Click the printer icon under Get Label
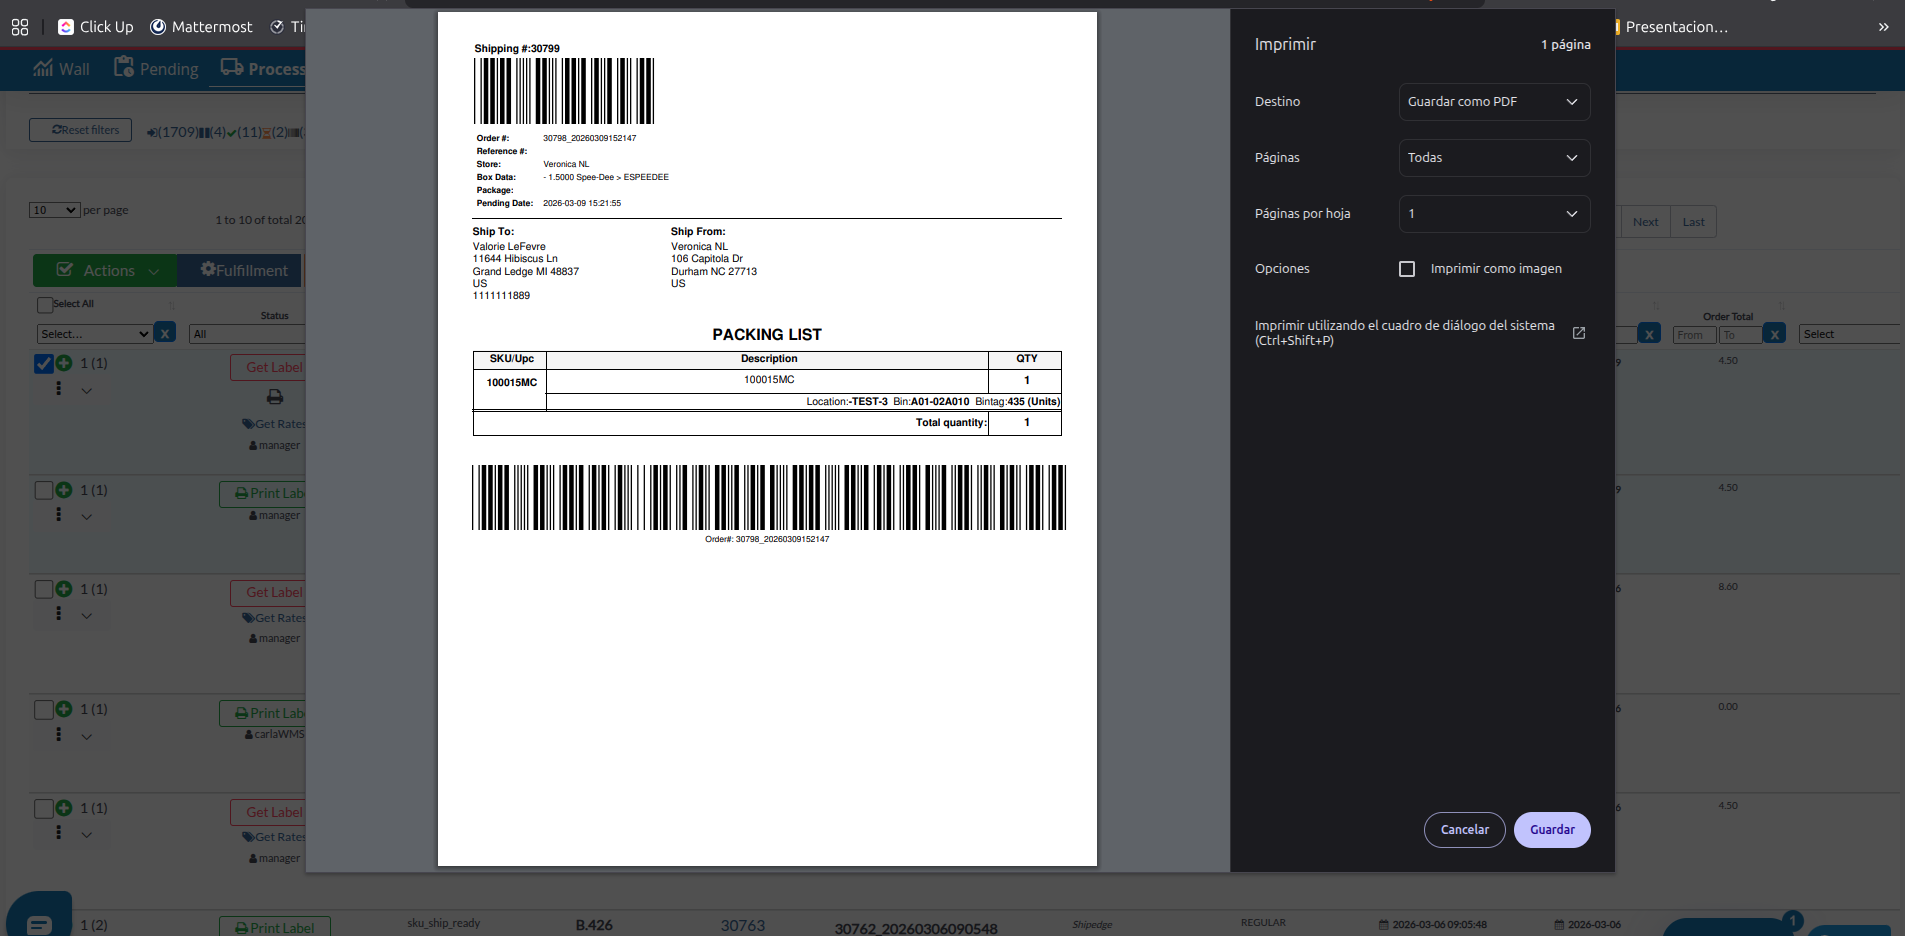The height and width of the screenshot is (936, 1905). pyautogui.click(x=275, y=397)
